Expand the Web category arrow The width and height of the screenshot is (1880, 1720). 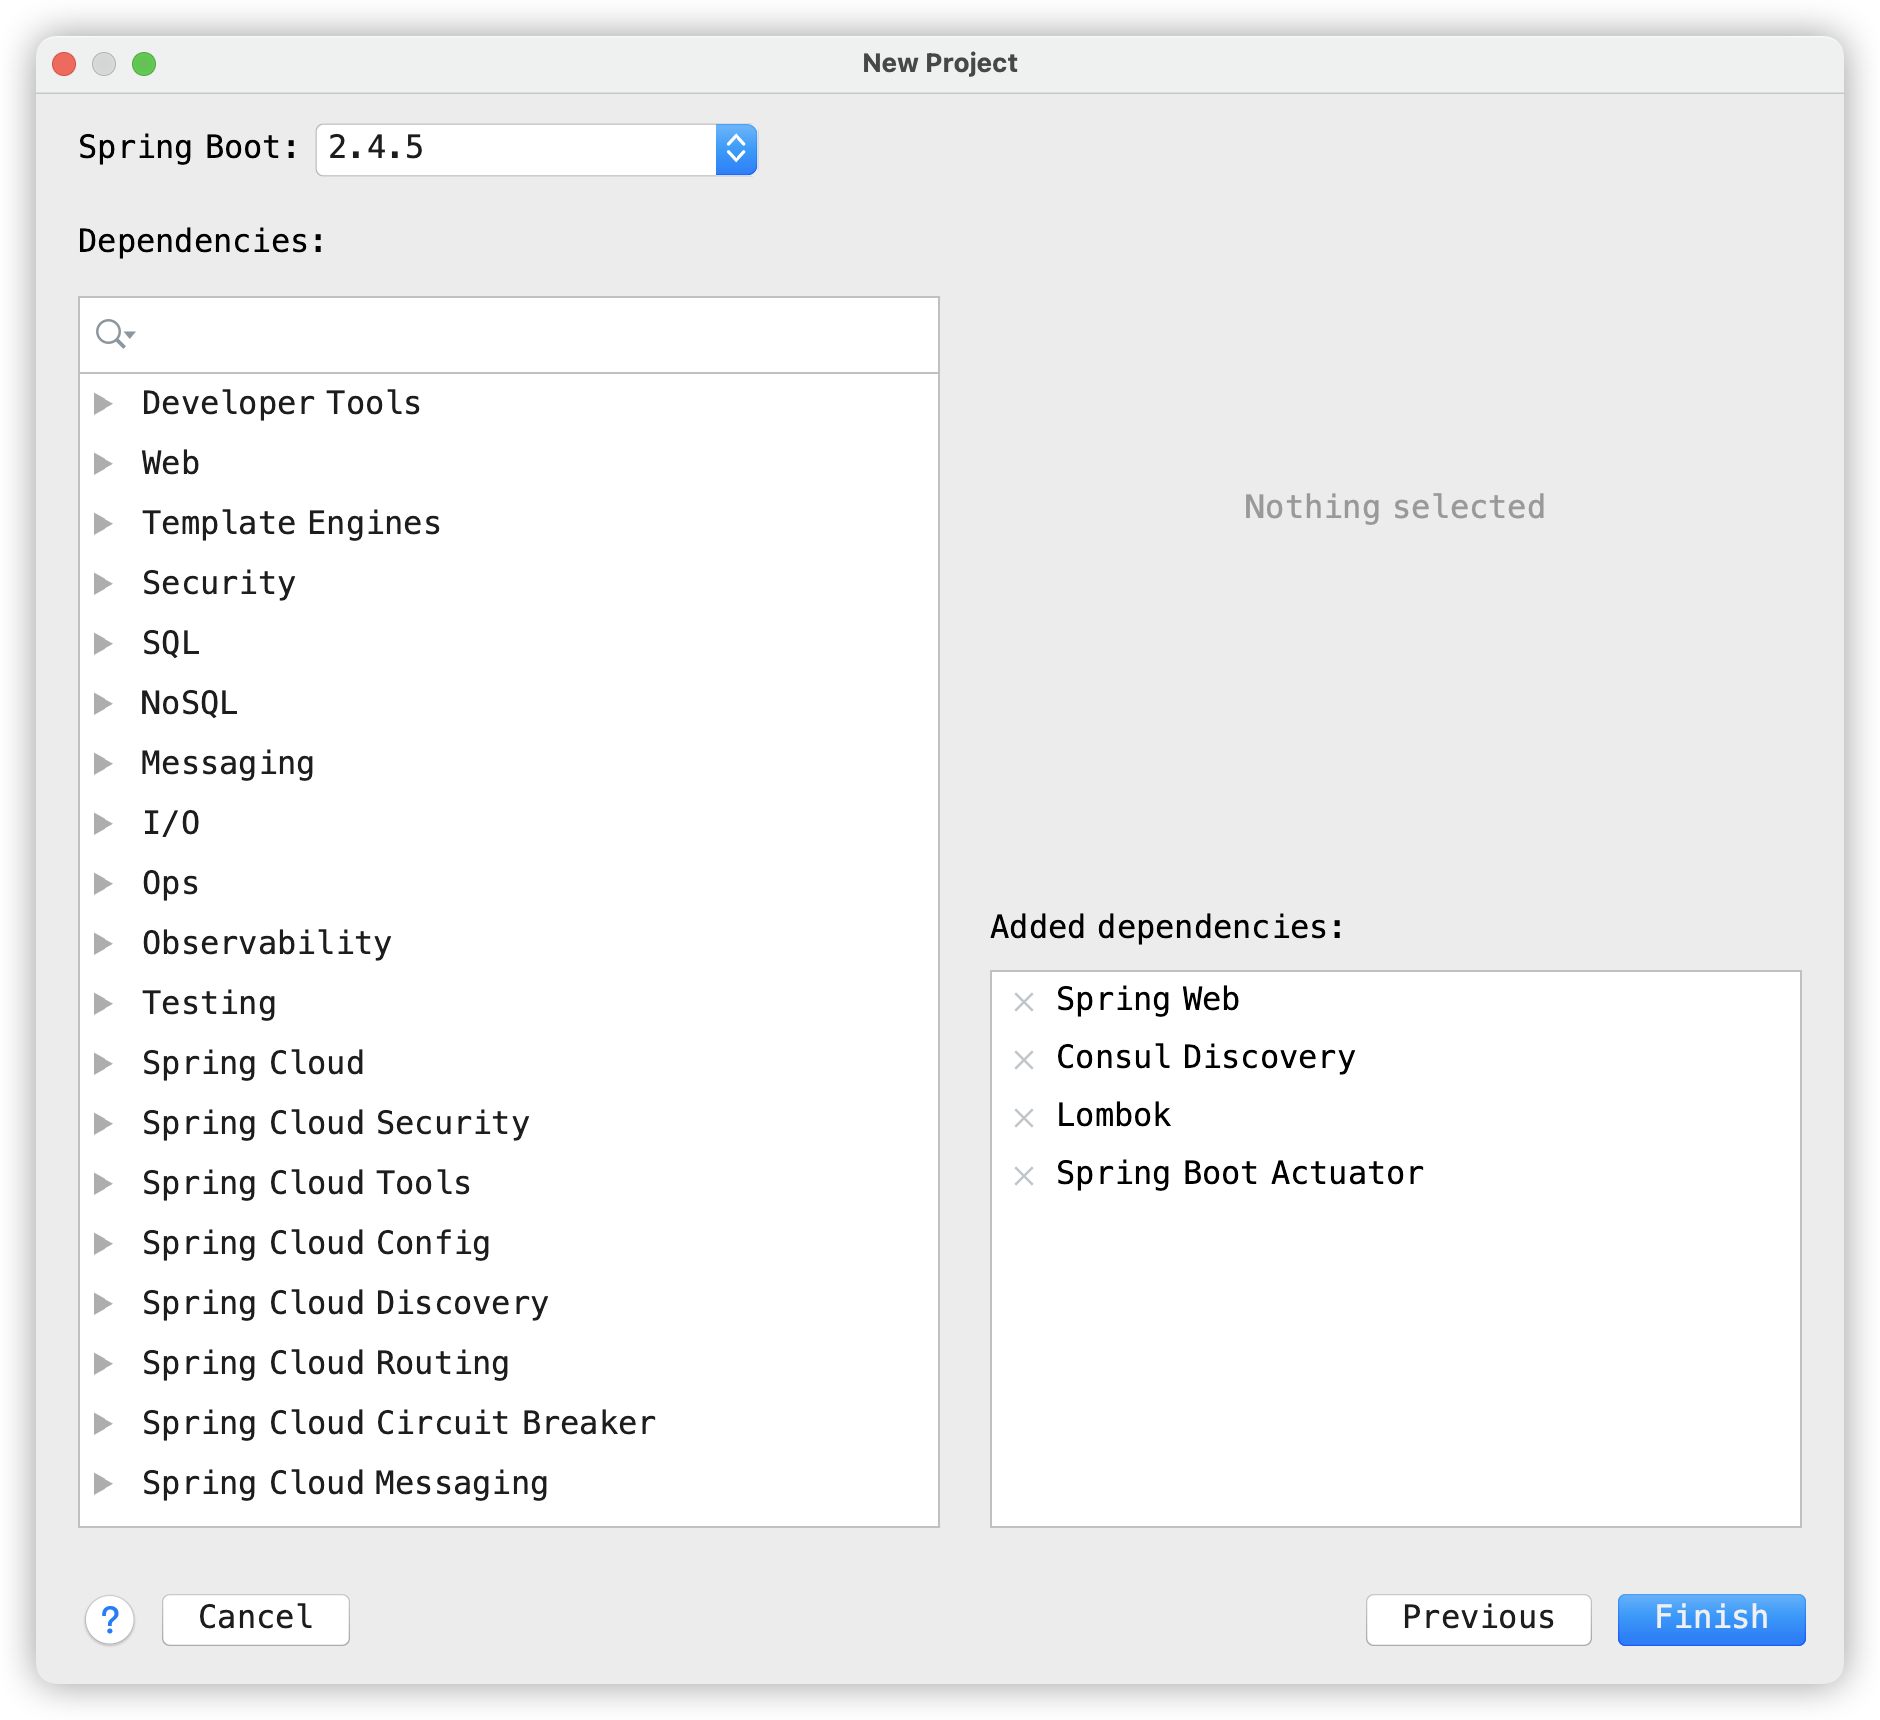coord(103,463)
